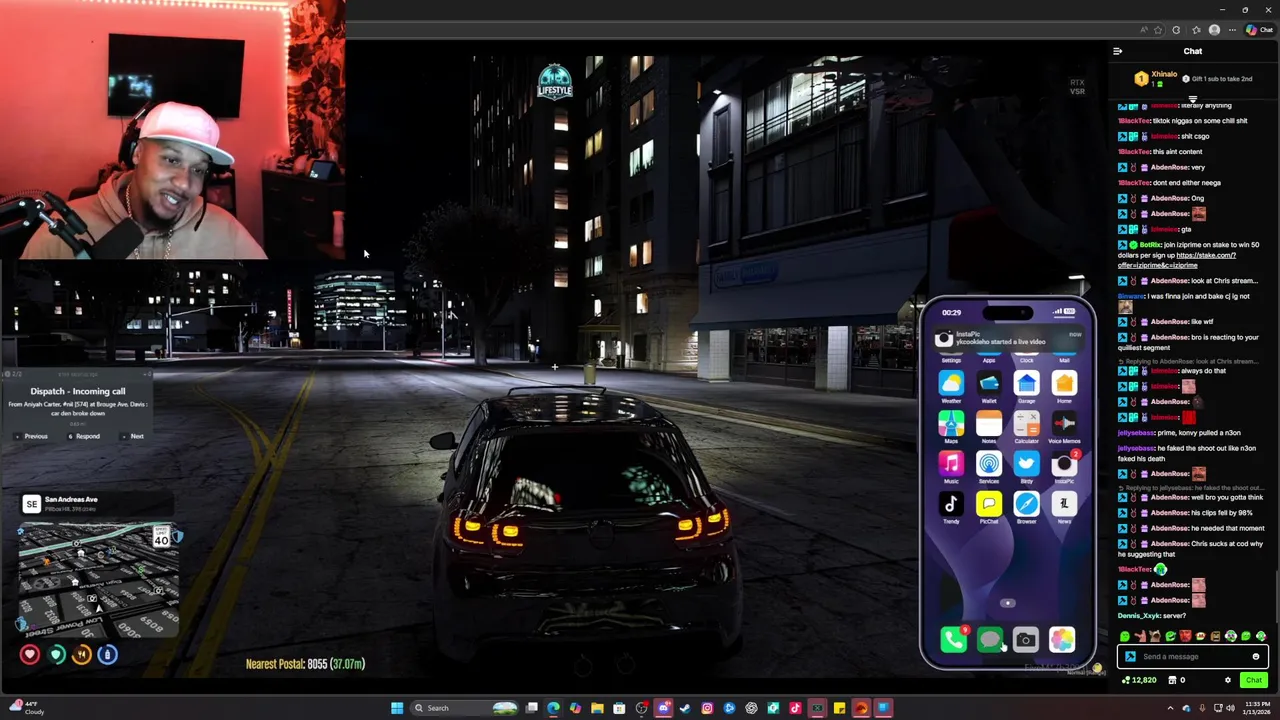Open the taskbar clock showing 11:33 PM
Image resolution: width=1280 pixels, height=720 pixels.
1257,708
